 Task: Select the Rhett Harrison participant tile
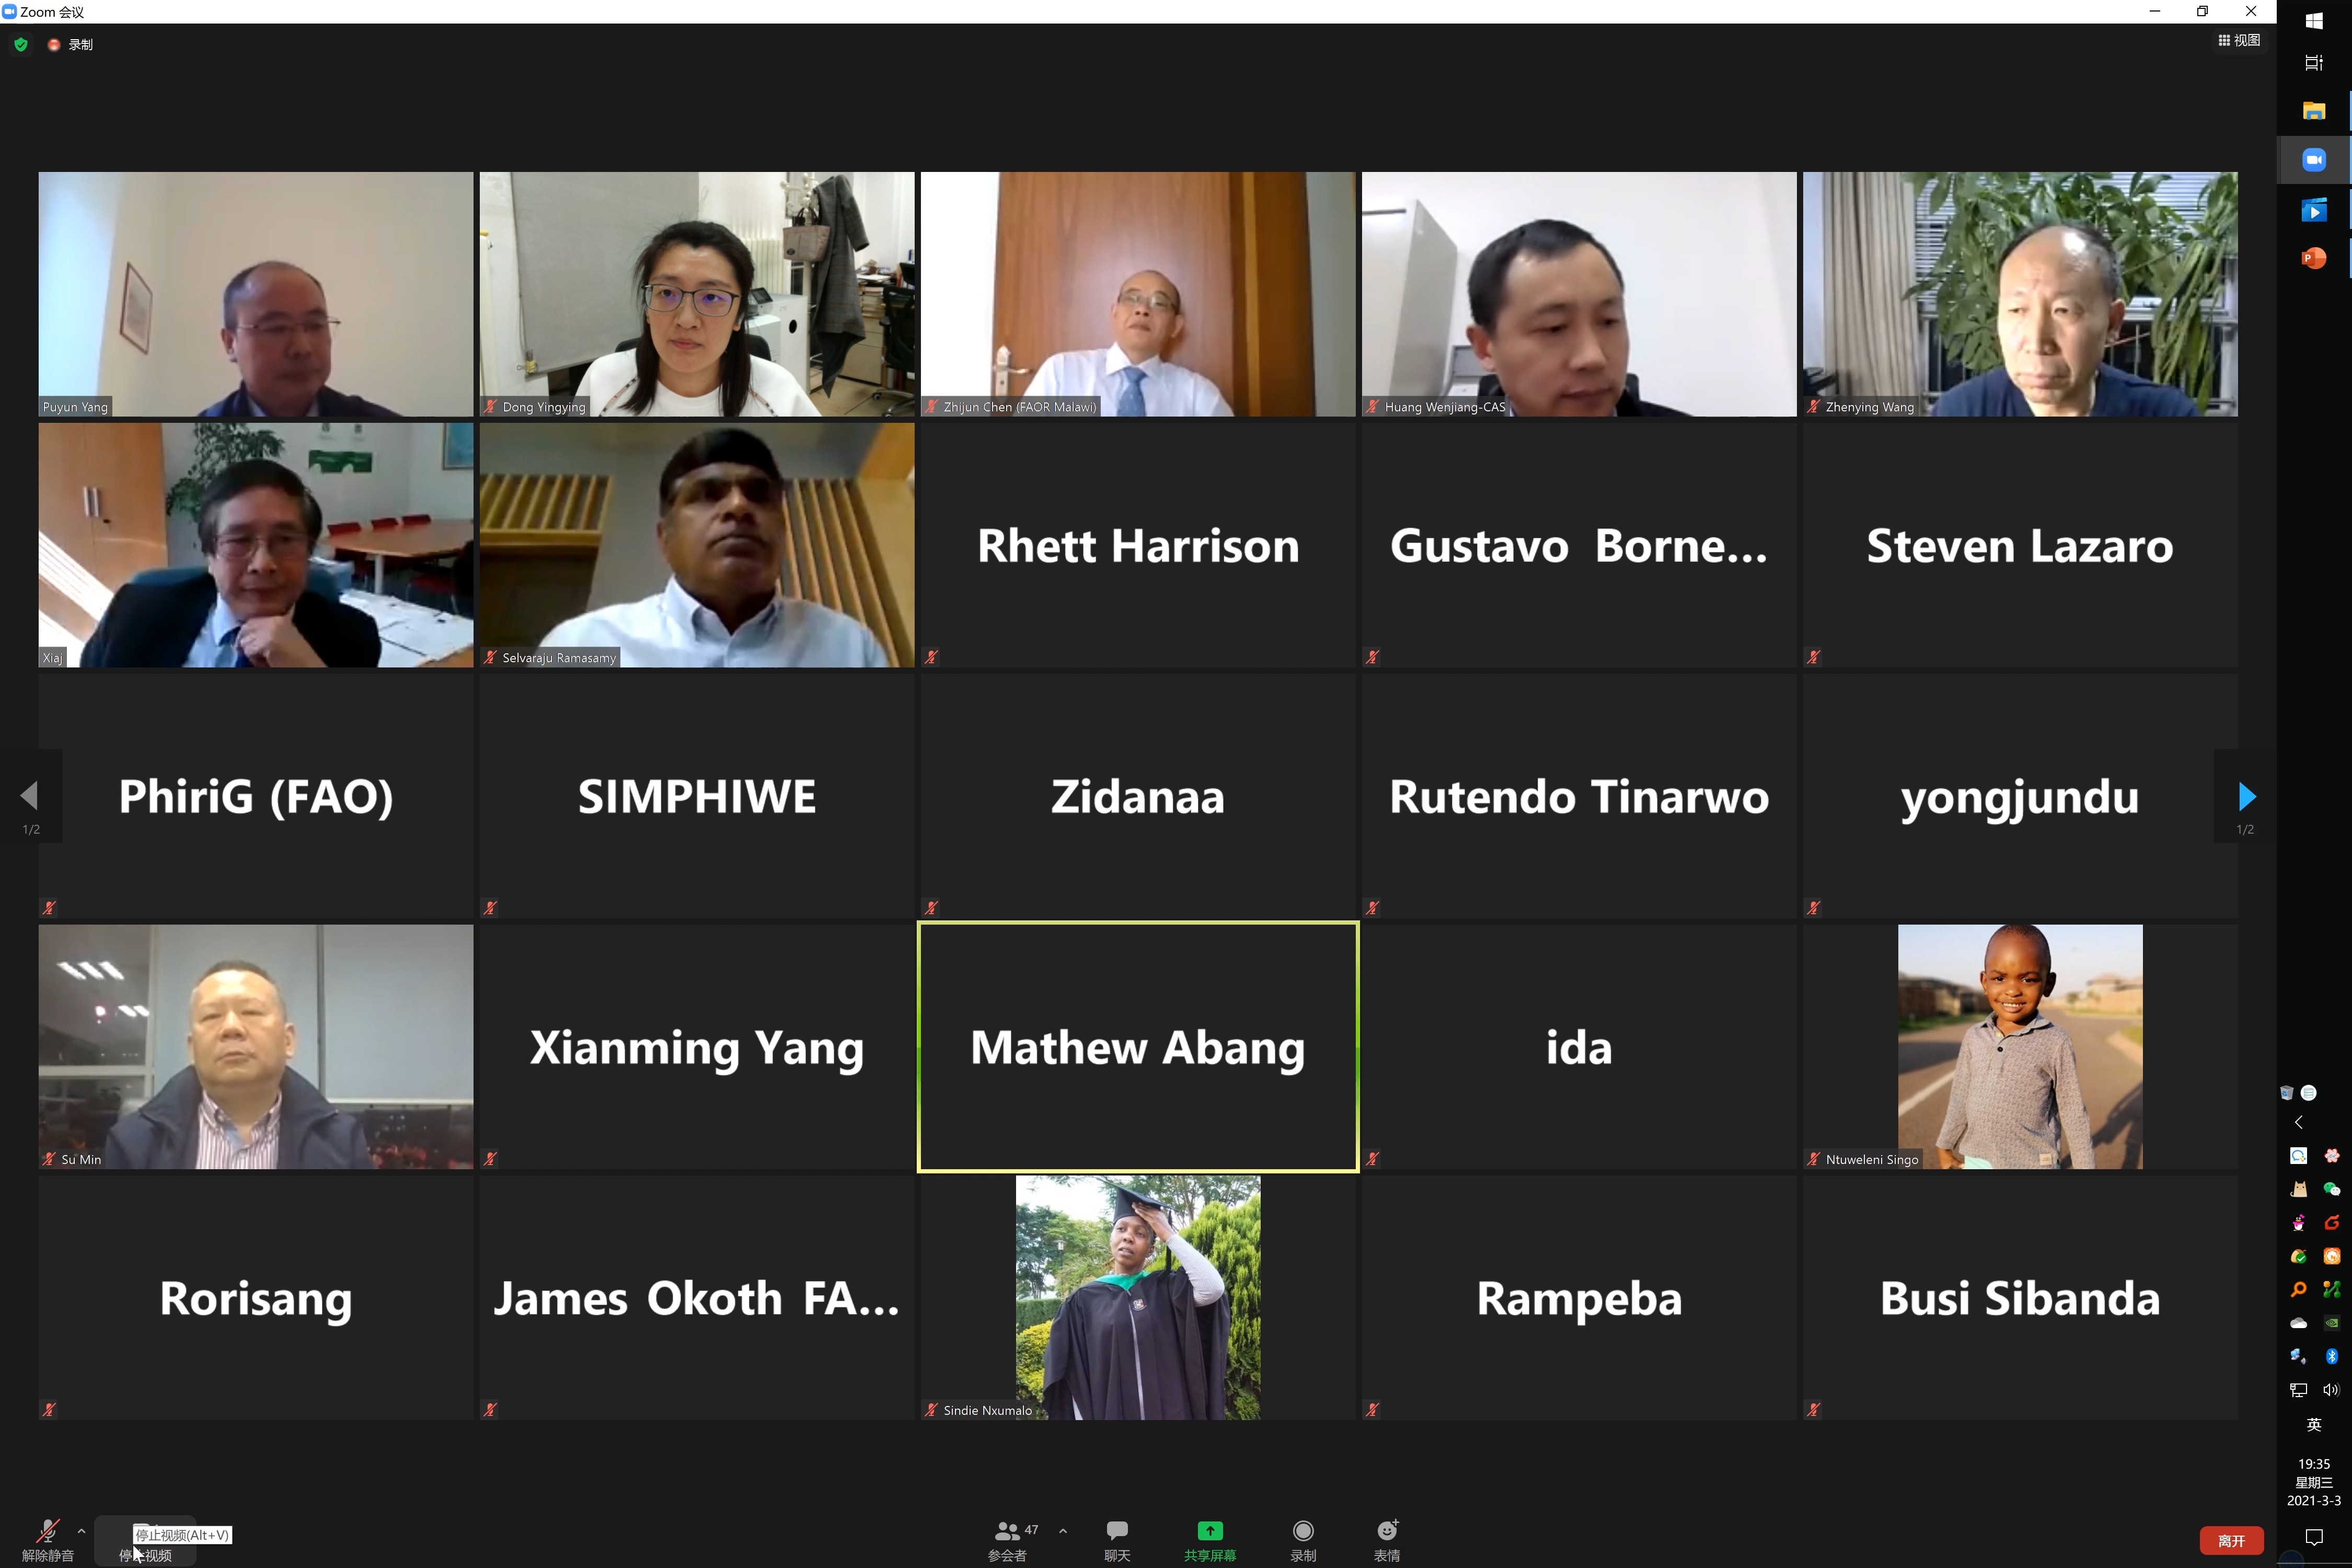[1138, 545]
